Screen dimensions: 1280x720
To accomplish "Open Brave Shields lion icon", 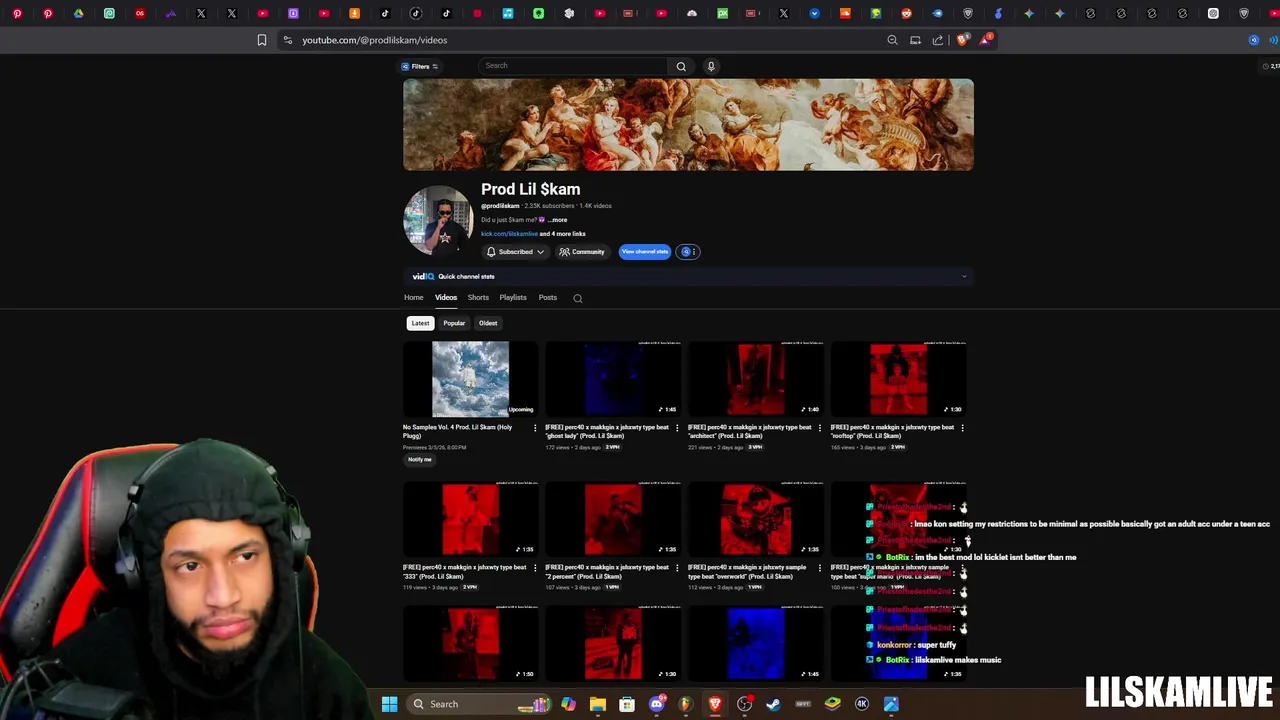I will tap(962, 40).
